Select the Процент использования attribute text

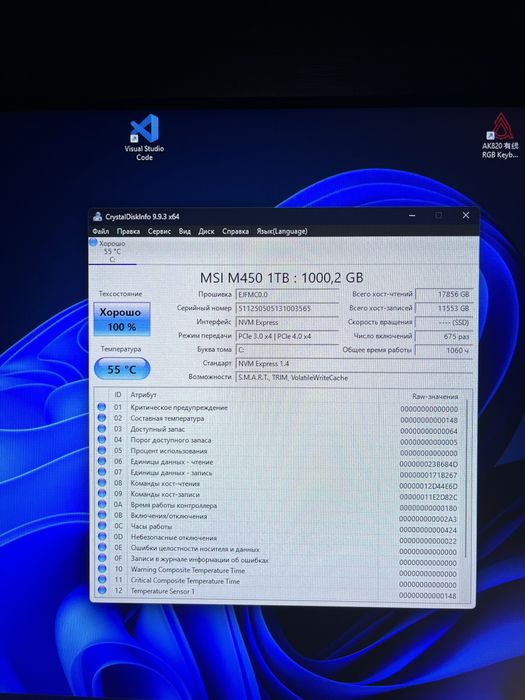click(x=169, y=451)
